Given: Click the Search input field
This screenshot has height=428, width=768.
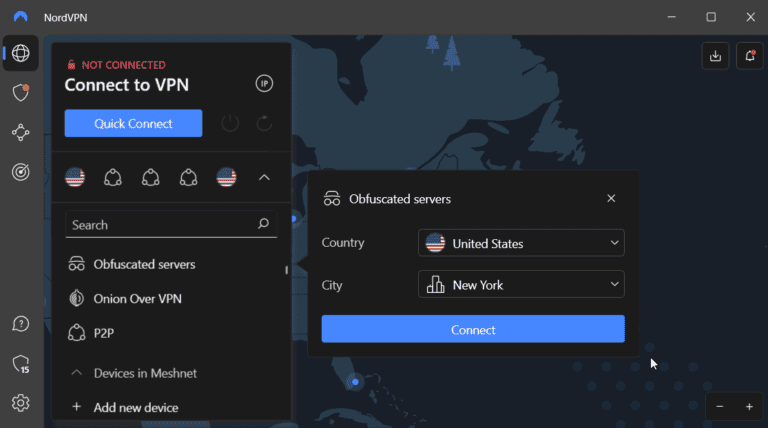Looking at the screenshot, I should point(160,225).
